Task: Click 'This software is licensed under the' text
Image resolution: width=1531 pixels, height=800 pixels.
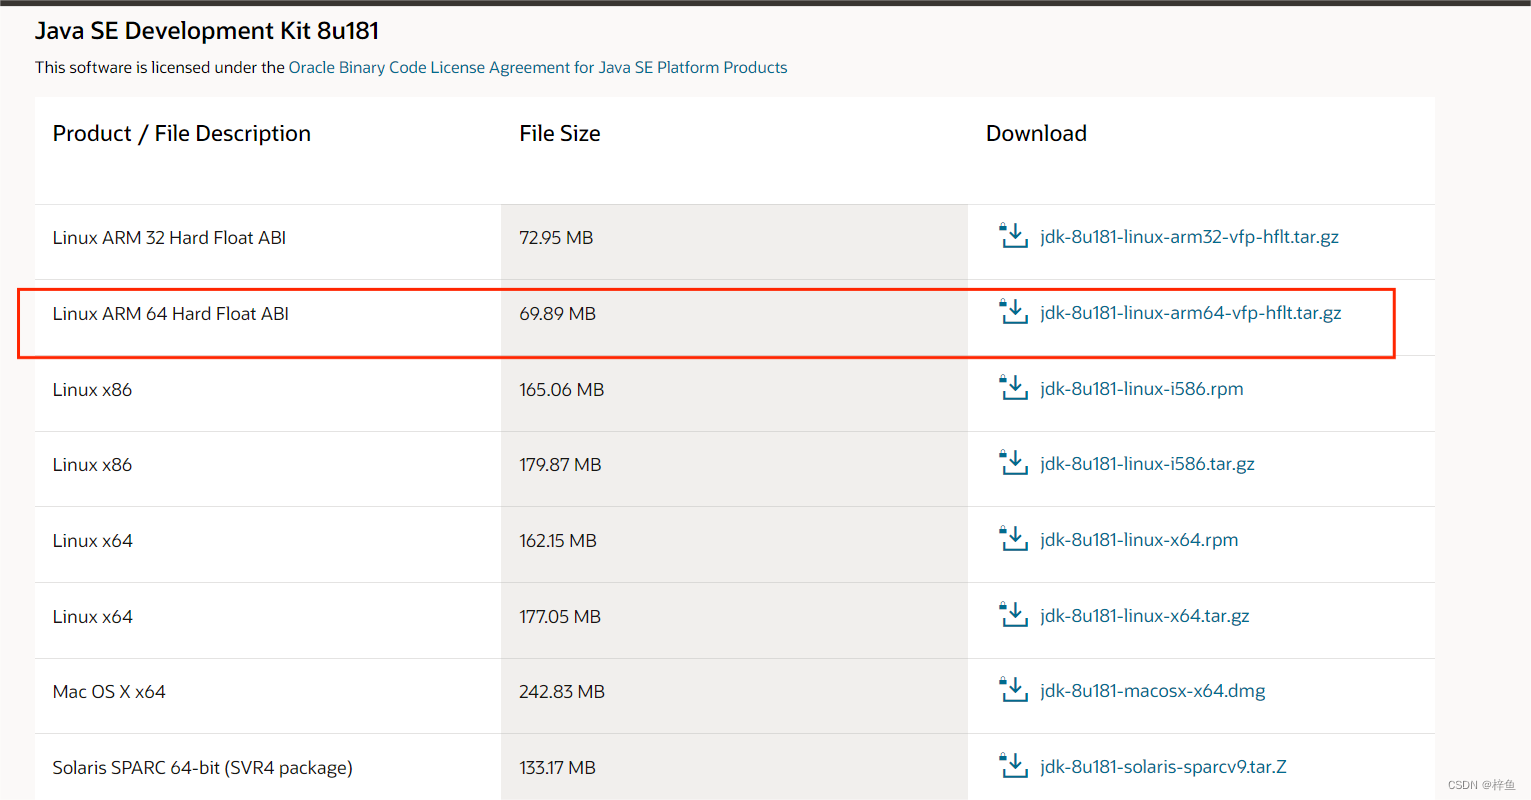Action: point(160,67)
